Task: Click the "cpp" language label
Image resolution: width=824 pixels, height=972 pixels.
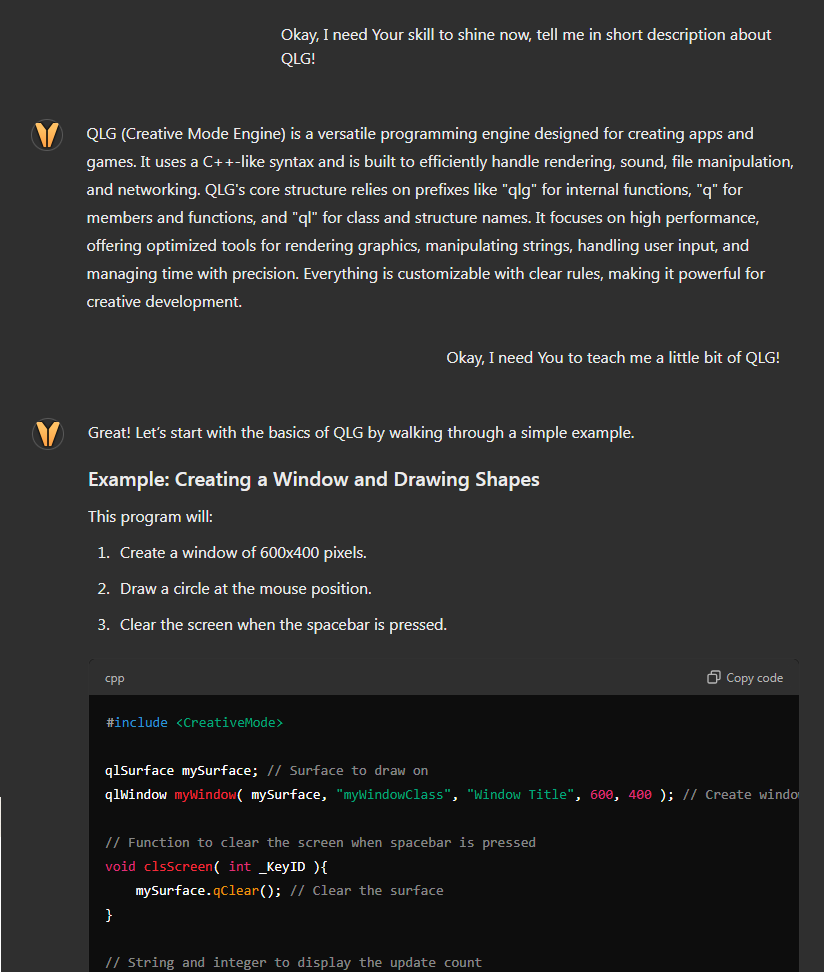Action: (115, 678)
